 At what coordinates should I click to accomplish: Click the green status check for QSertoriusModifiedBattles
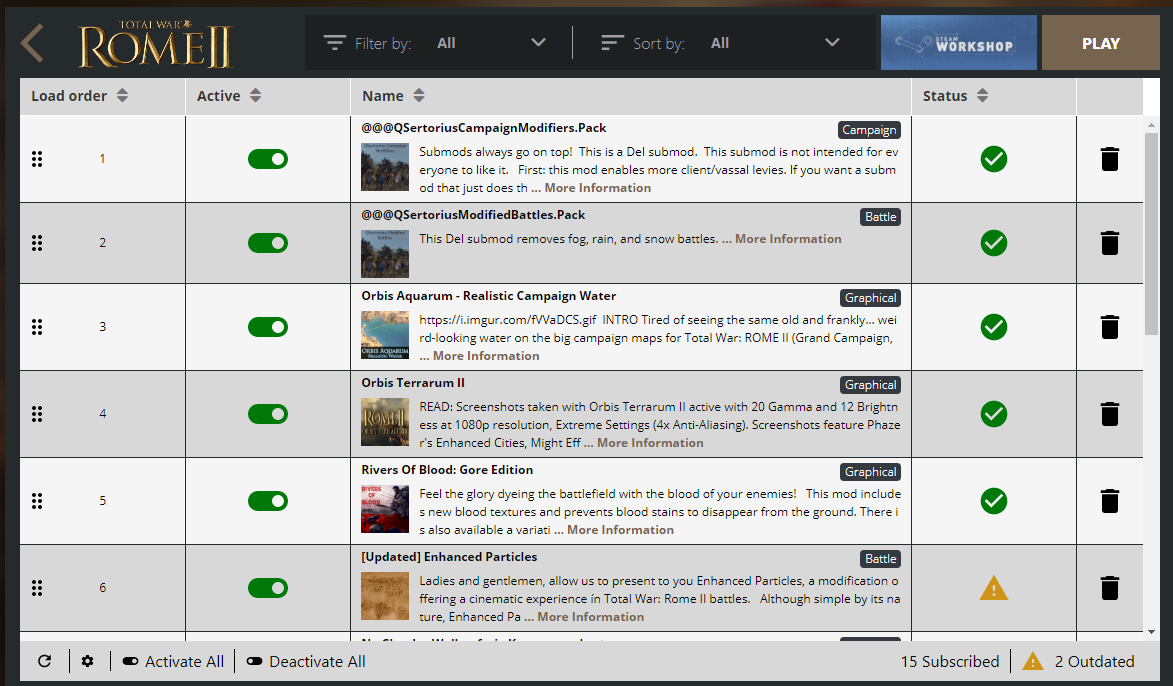point(993,242)
